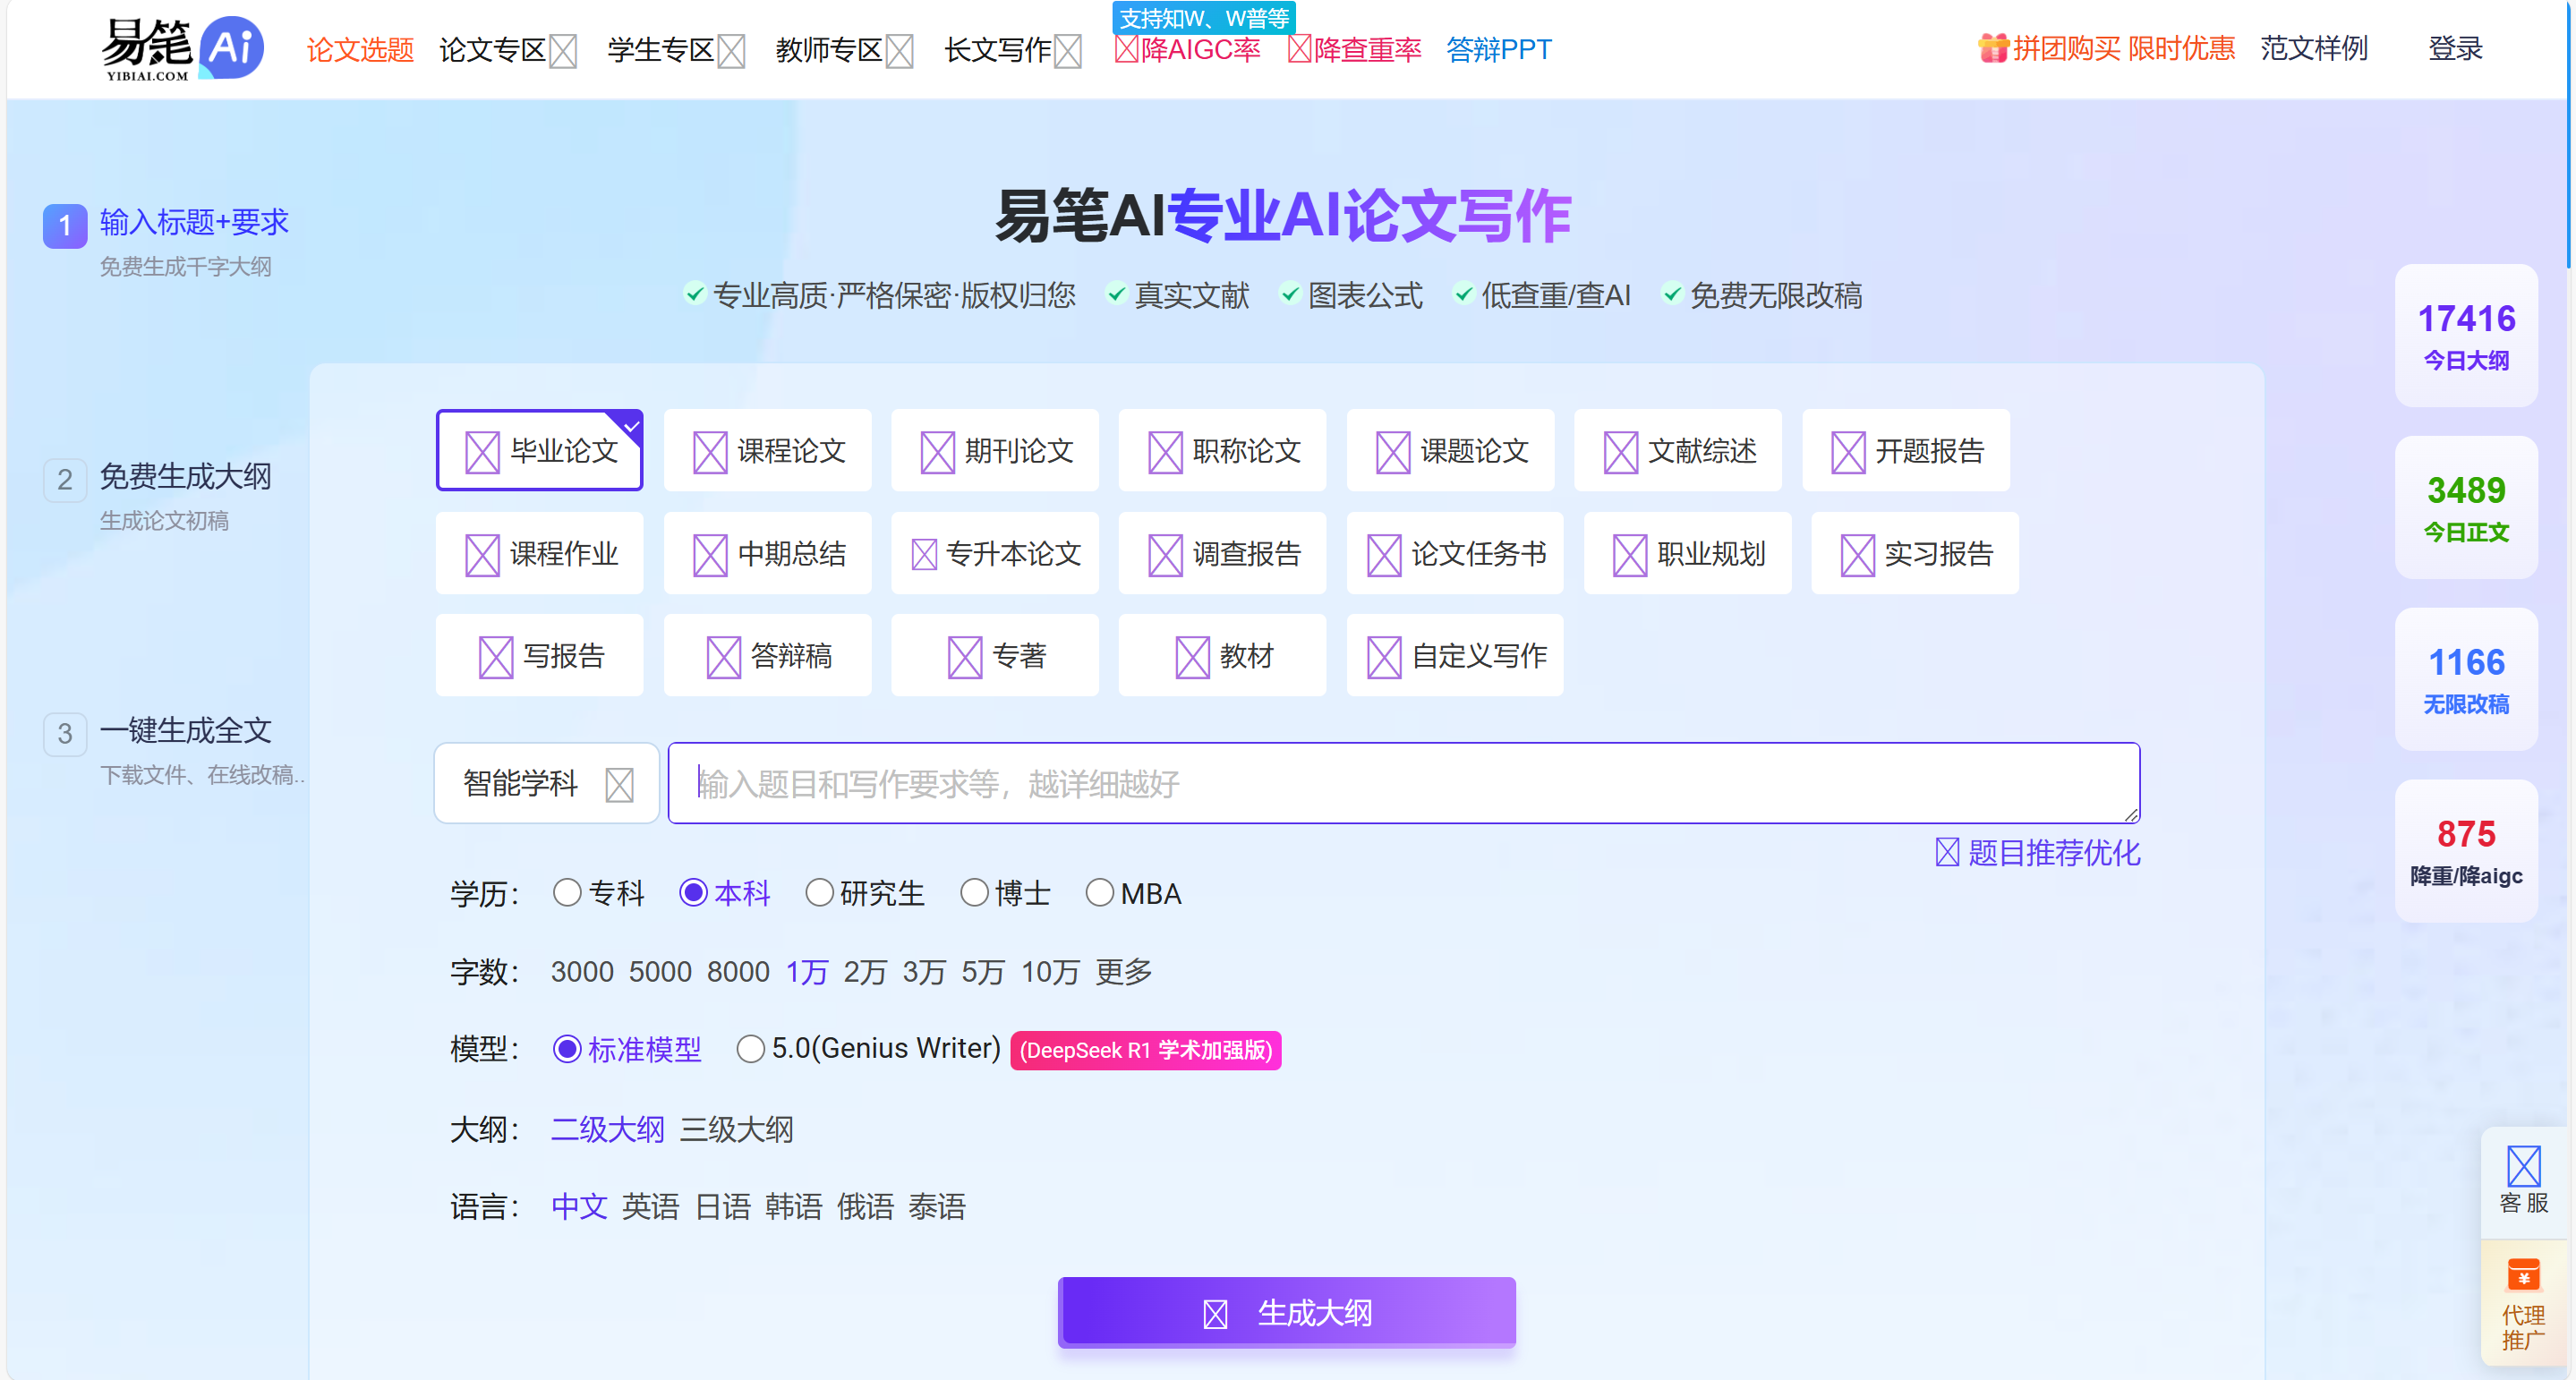Open the 降AIGC率 nav item
Viewport: 2576px width, 1380px height.
pyautogui.click(x=1188, y=49)
